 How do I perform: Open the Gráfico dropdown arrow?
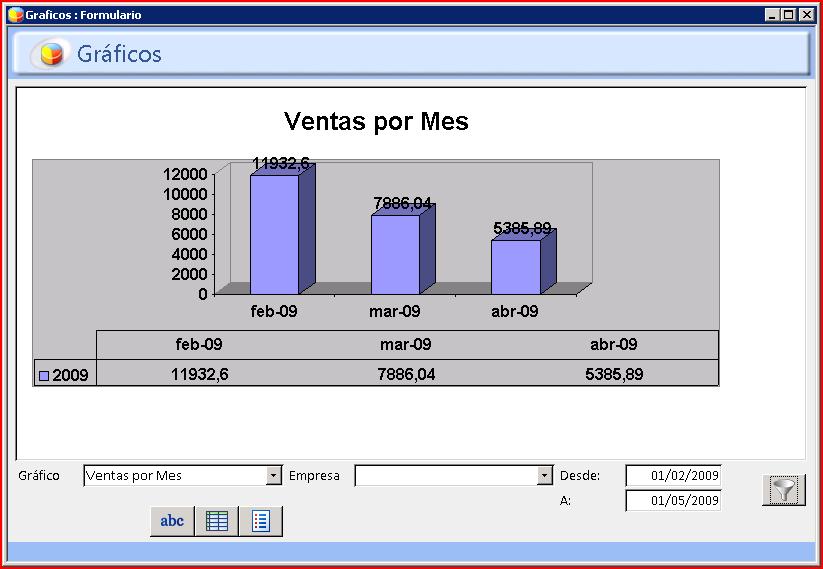(273, 476)
